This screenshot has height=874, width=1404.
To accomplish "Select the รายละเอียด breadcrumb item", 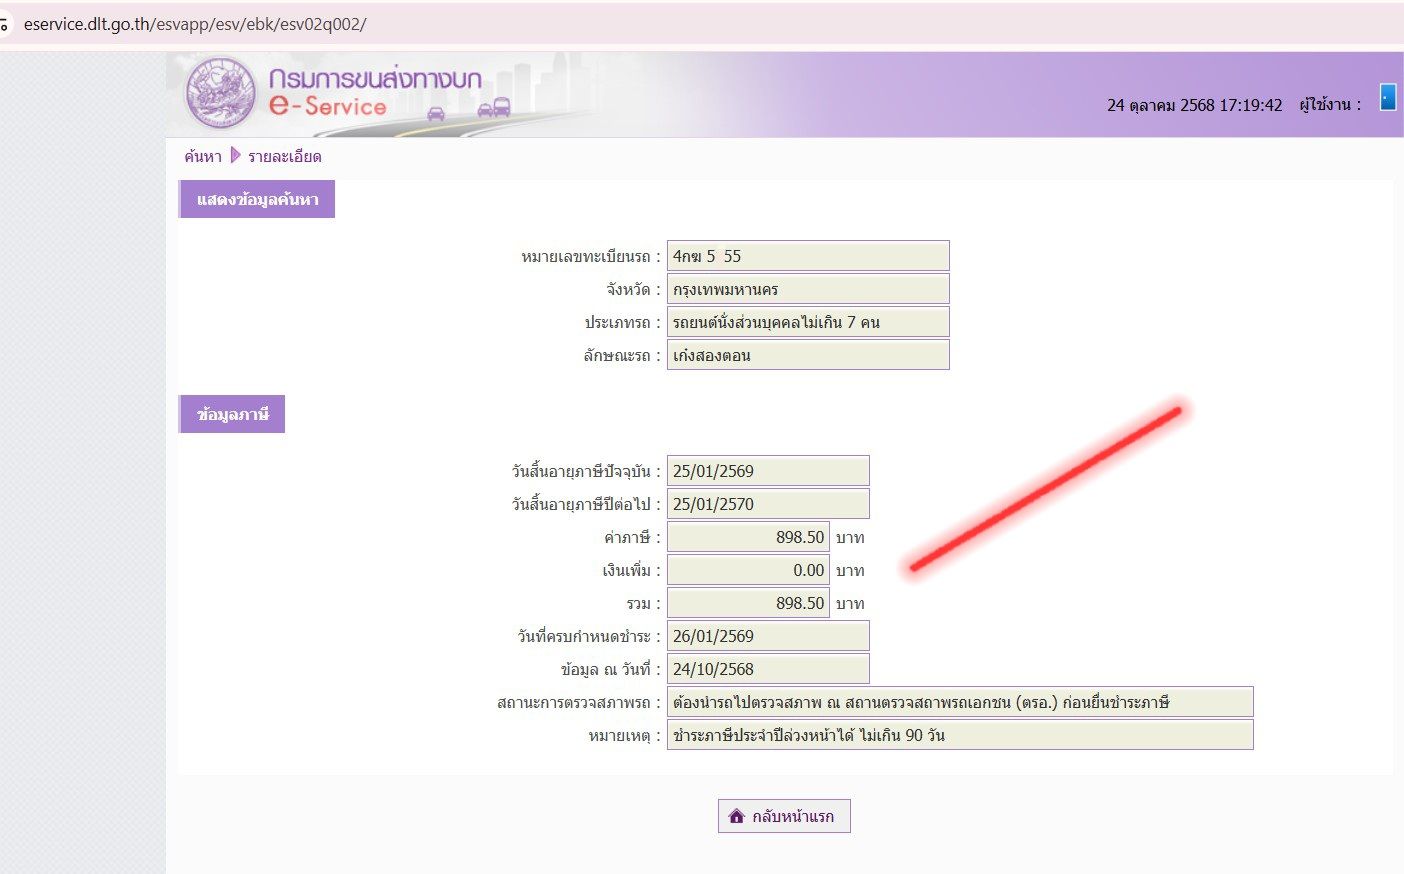I will pos(285,156).
